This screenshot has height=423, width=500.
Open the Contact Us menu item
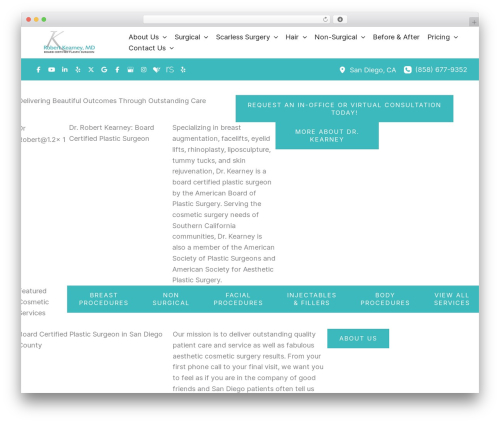[x=147, y=48]
